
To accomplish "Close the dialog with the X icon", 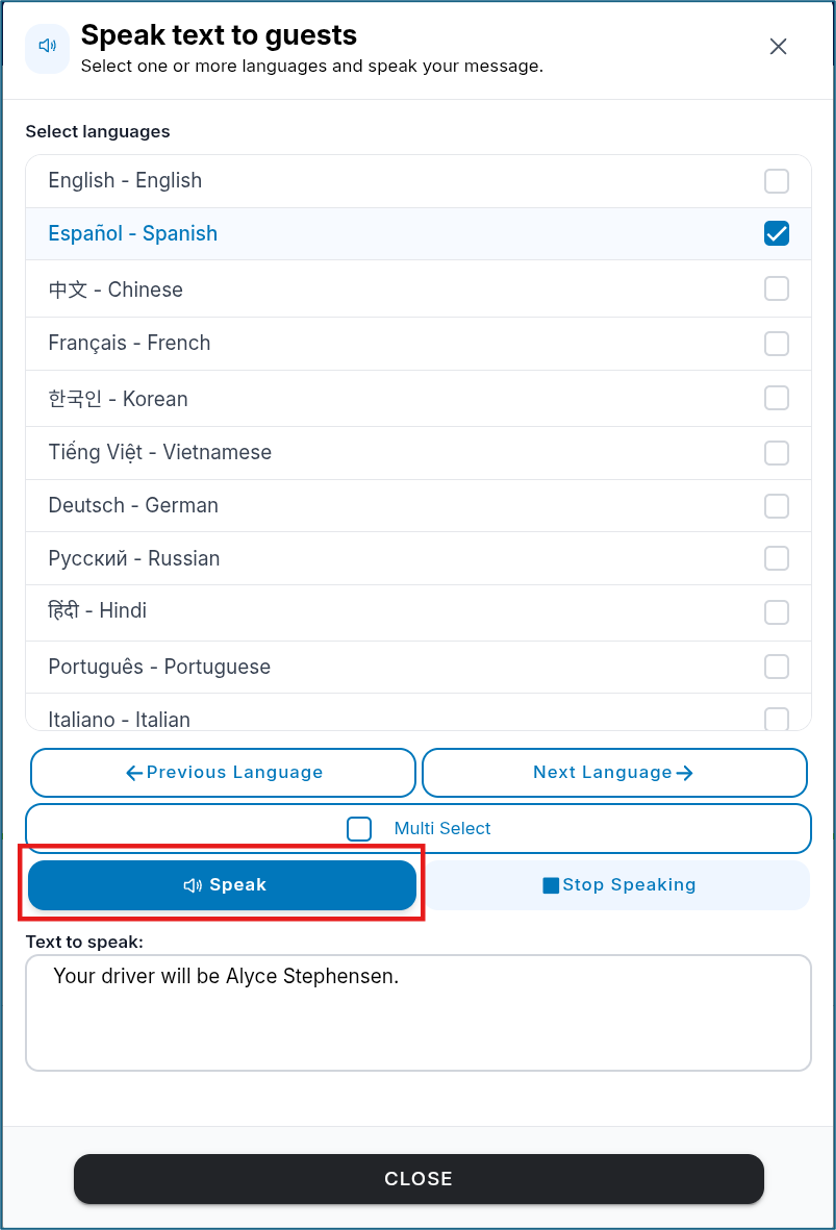I will (778, 46).
